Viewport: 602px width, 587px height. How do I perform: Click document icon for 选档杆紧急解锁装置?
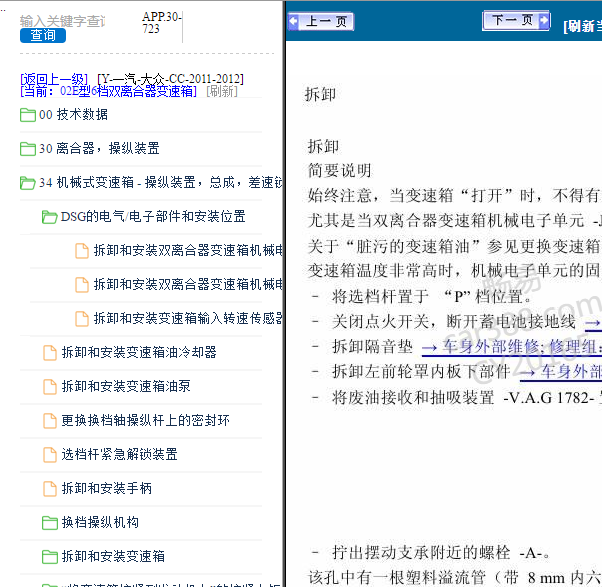[50, 455]
